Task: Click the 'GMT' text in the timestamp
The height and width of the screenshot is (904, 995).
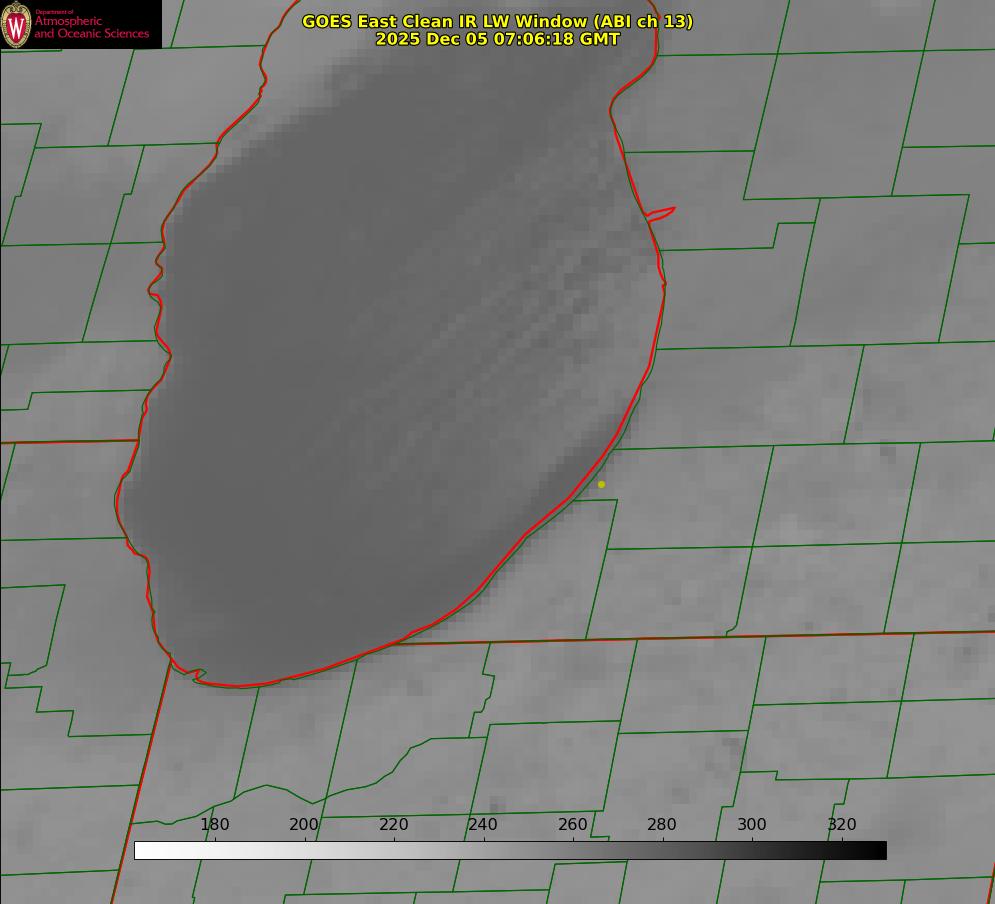Action: 599,39
